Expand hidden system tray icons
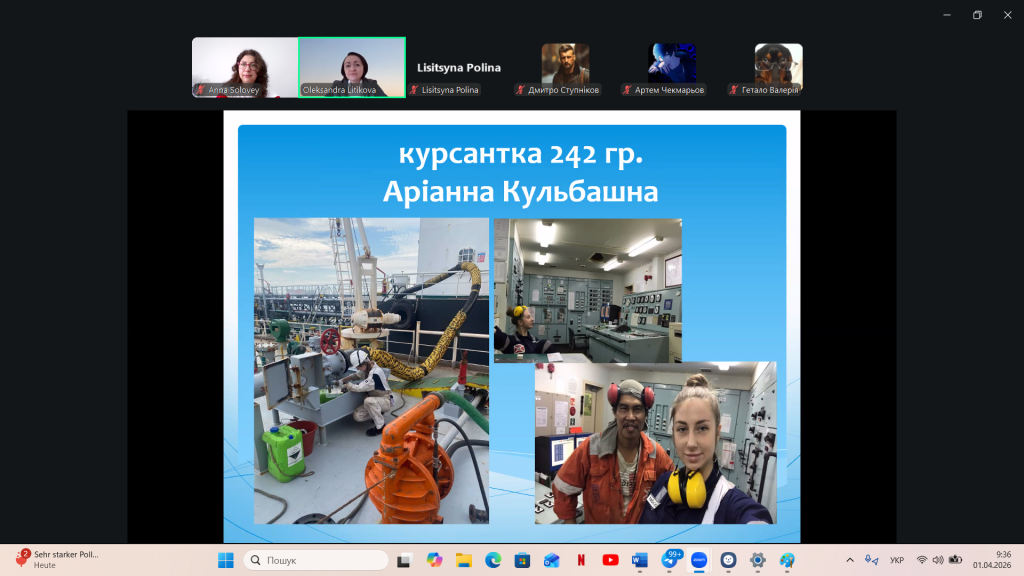 pyautogui.click(x=850, y=560)
